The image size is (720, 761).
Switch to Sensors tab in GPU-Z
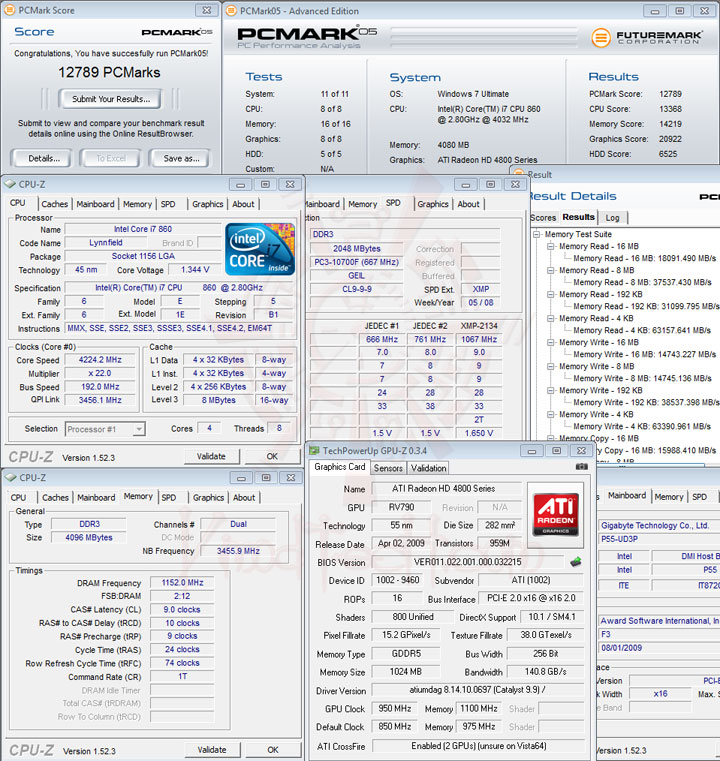pos(388,468)
